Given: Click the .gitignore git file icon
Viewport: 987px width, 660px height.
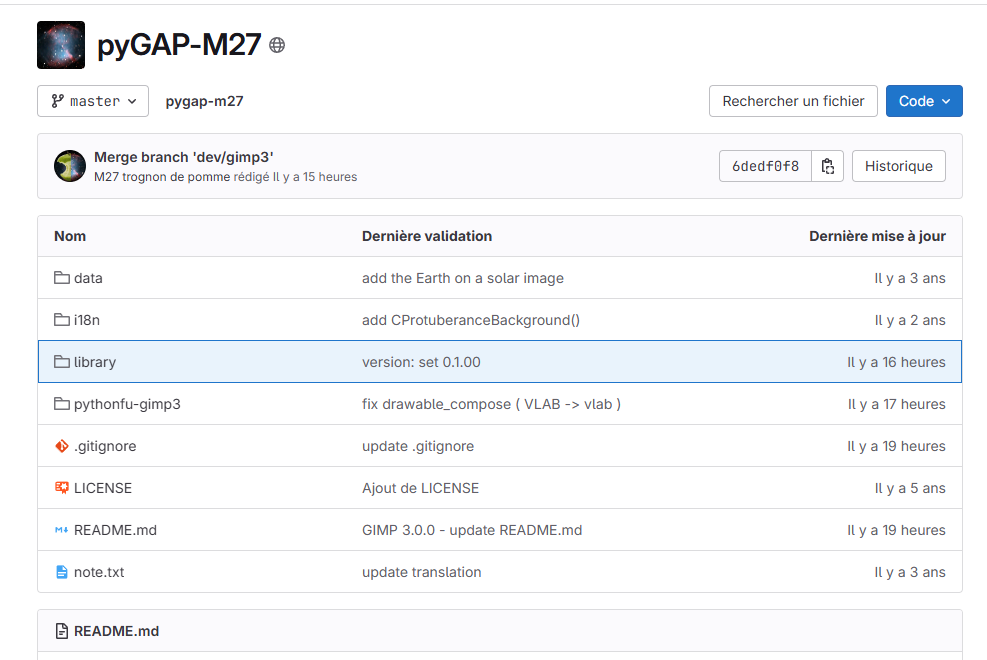Looking at the screenshot, I should 62,446.
